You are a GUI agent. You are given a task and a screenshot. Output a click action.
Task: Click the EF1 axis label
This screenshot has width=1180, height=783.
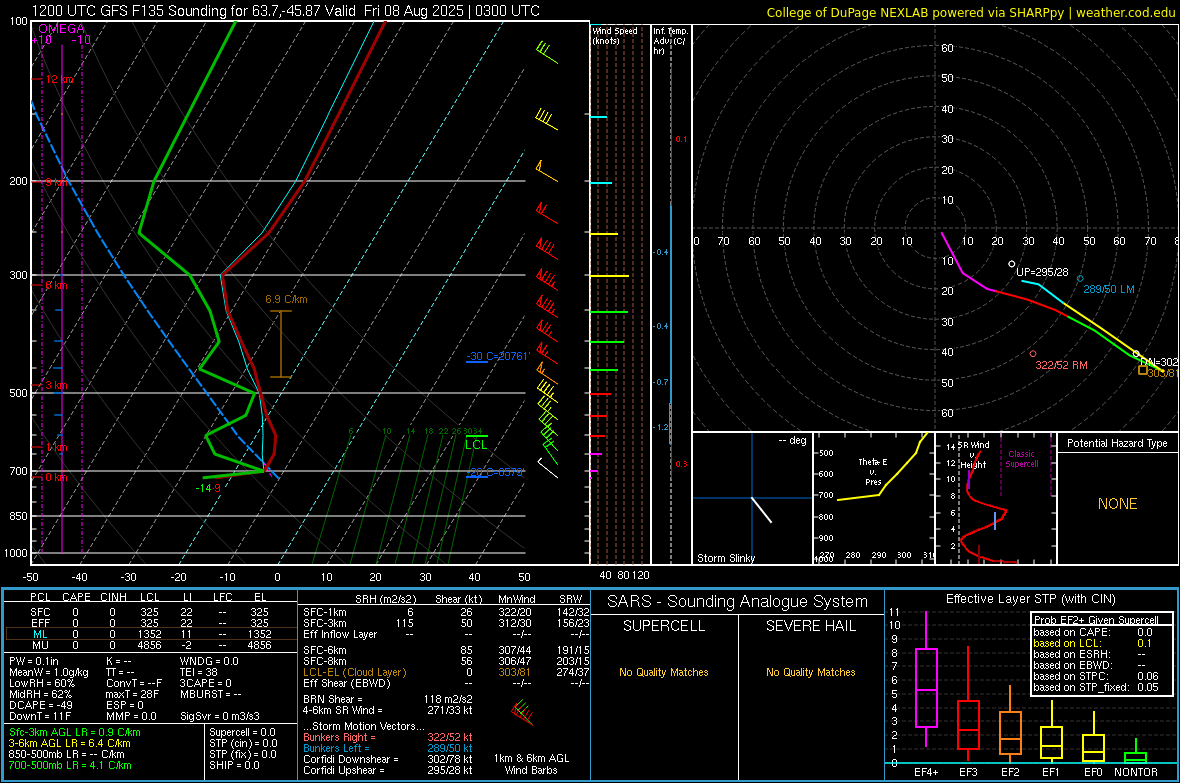click(x=1051, y=772)
